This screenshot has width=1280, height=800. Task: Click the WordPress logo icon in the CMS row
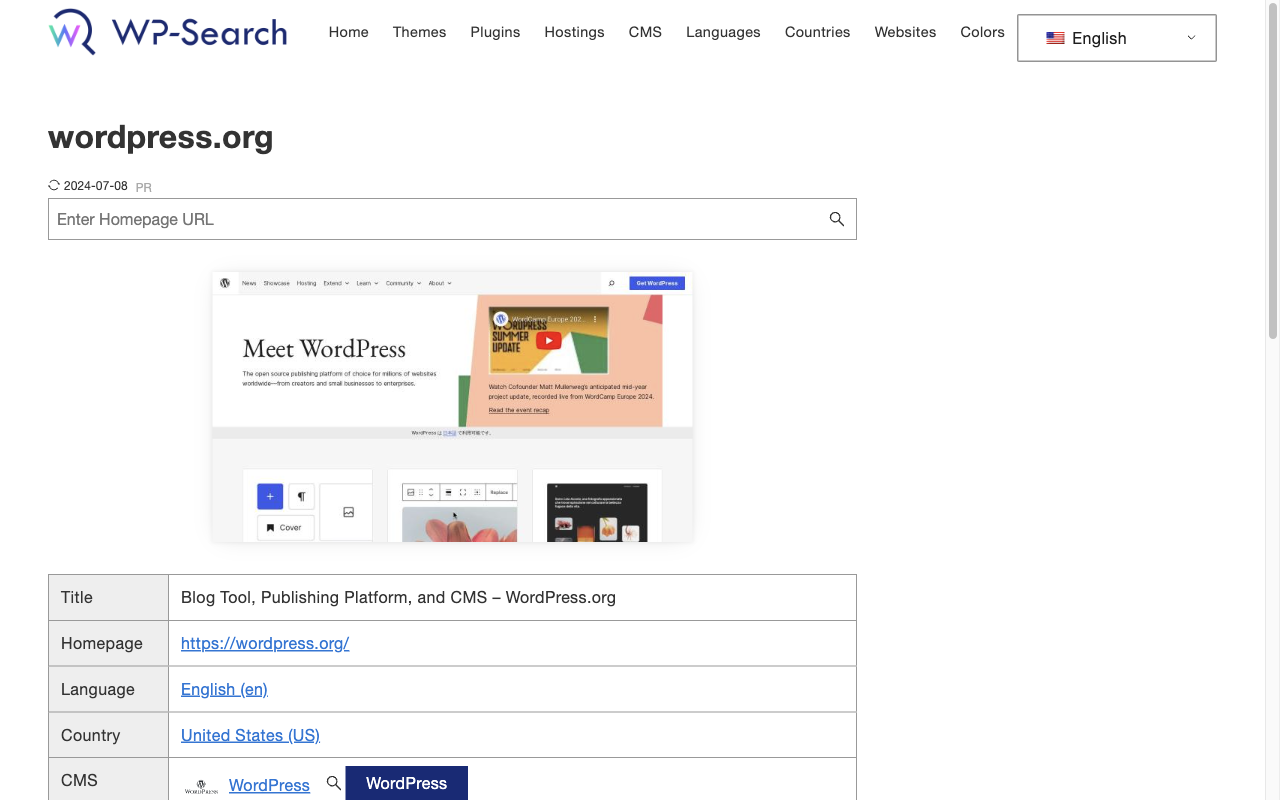[202, 785]
